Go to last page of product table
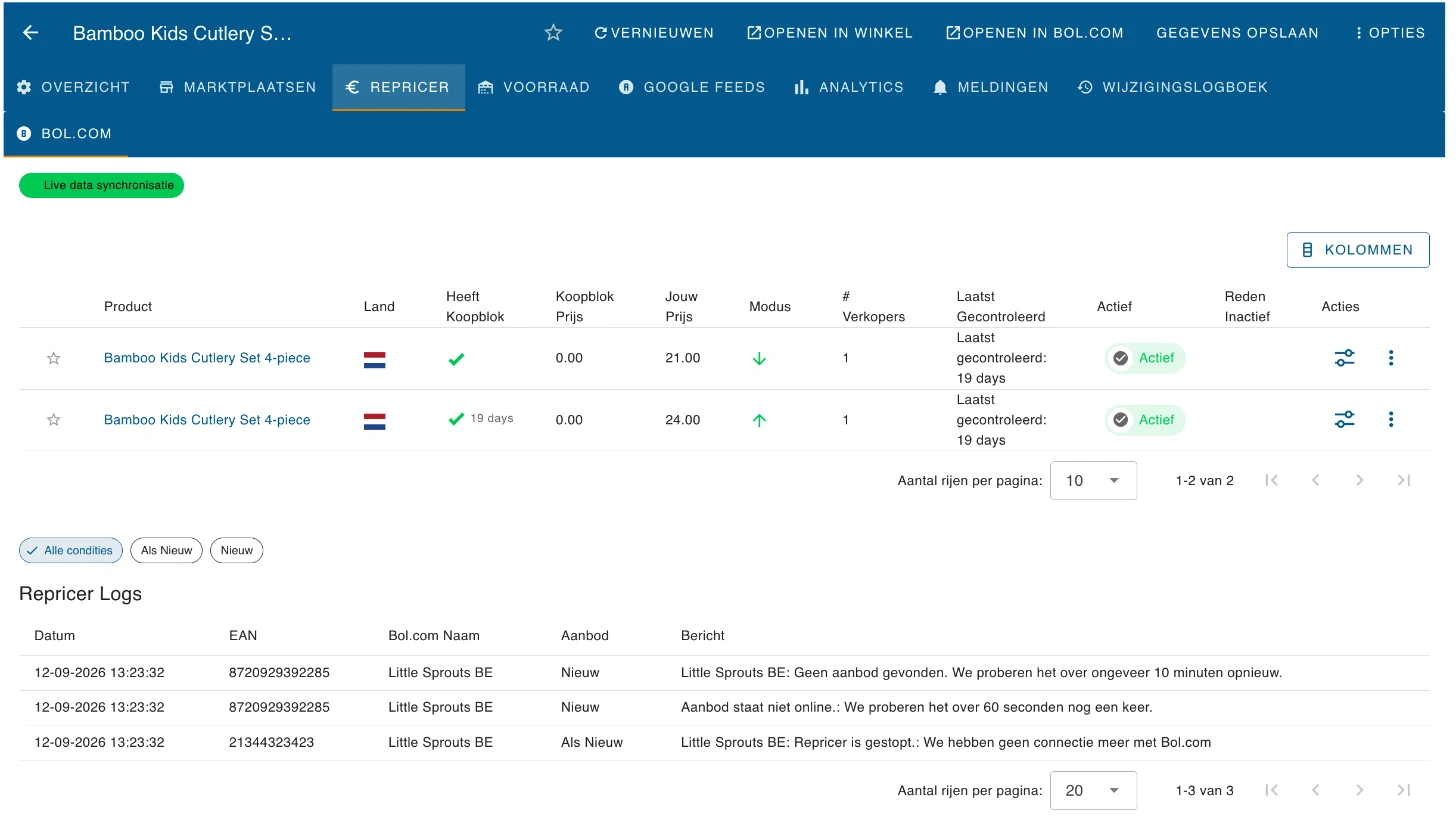Viewport: 1456px width, 838px height. tap(1404, 481)
